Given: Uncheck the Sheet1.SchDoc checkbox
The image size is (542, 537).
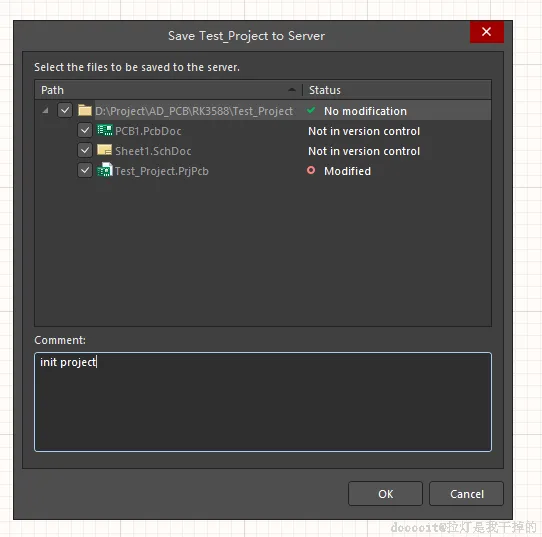Looking at the screenshot, I should click(85, 150).
